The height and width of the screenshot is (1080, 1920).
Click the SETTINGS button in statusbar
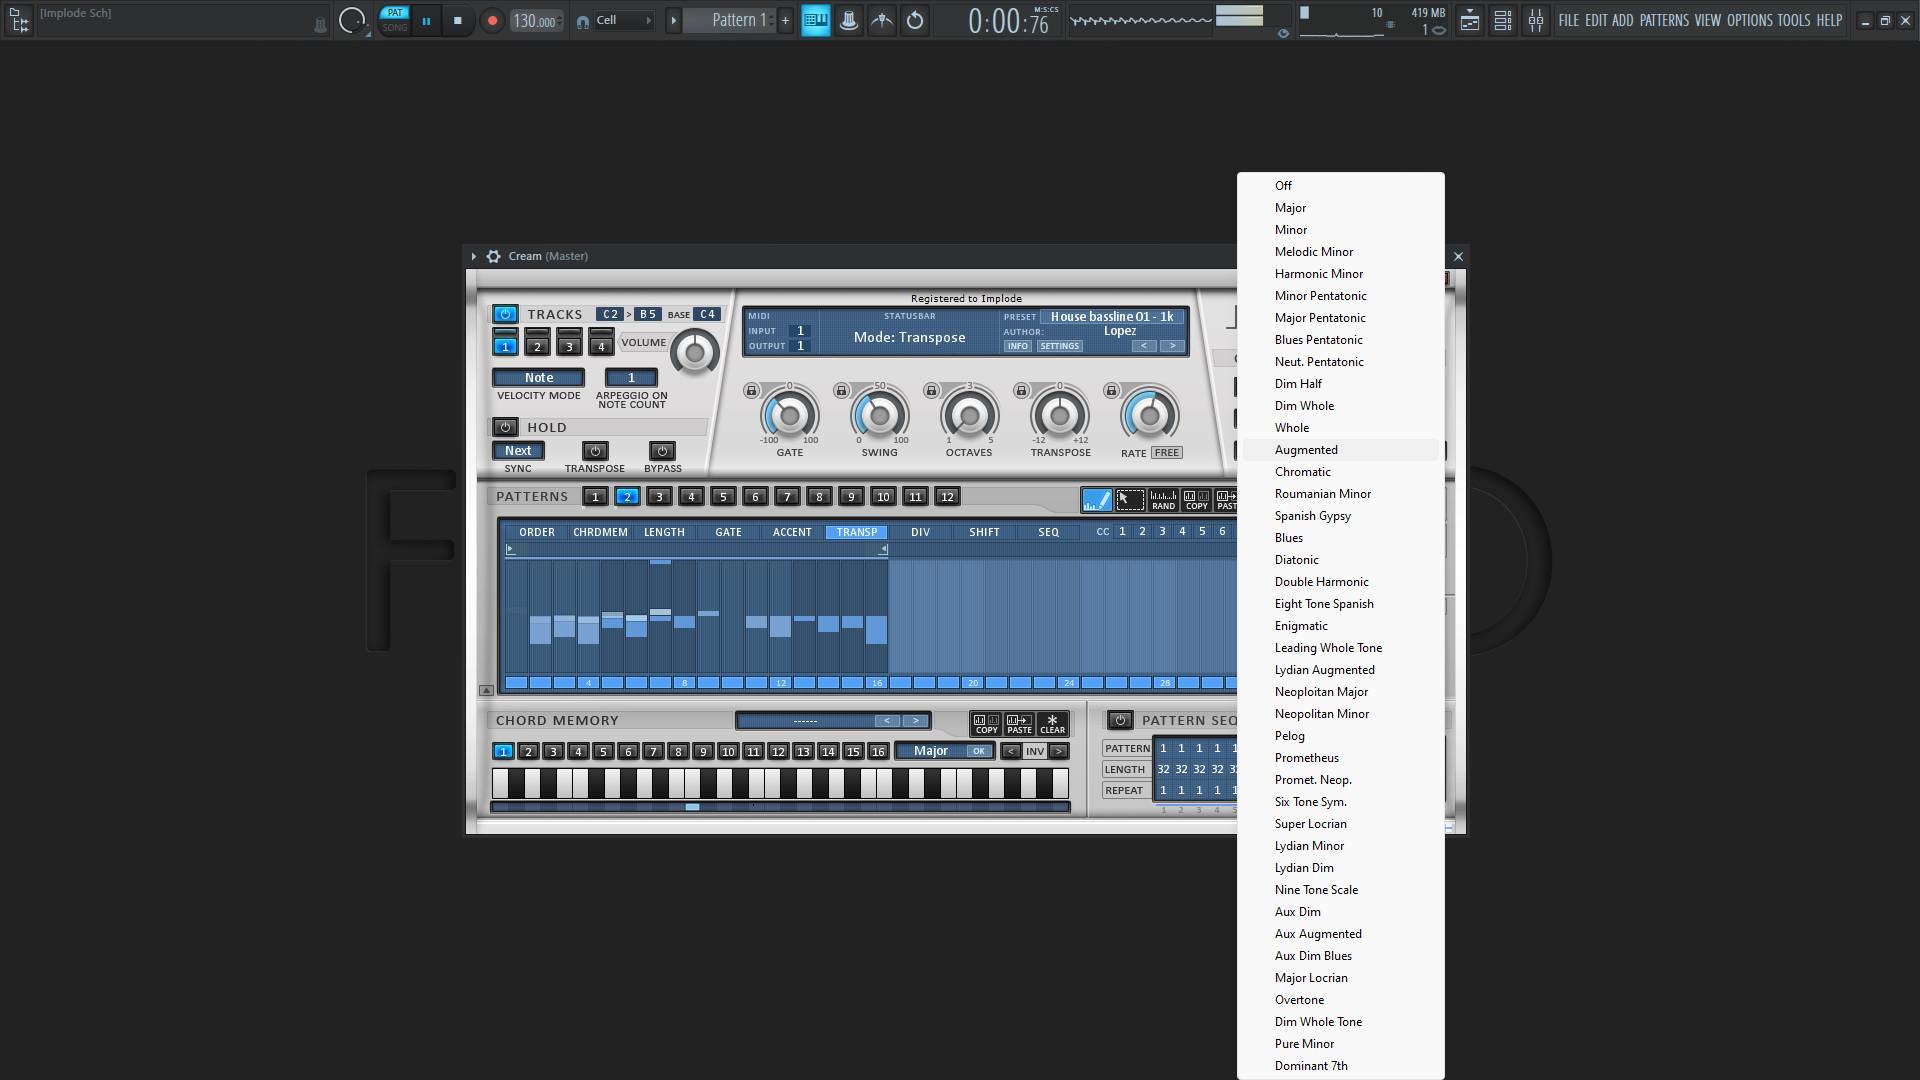click(1059, 346)
